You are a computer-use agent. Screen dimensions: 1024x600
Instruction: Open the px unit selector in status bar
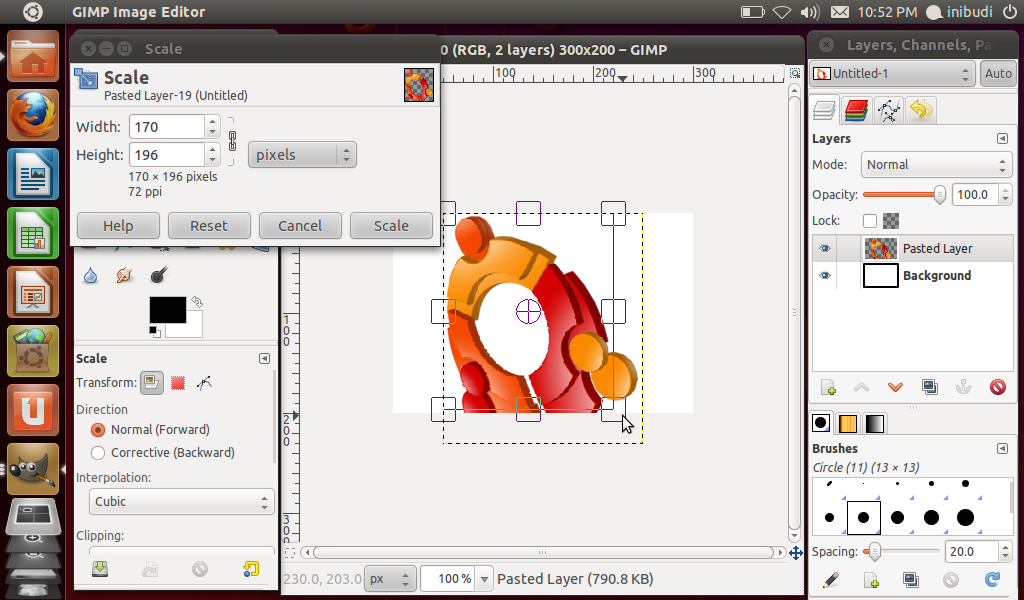389,578
